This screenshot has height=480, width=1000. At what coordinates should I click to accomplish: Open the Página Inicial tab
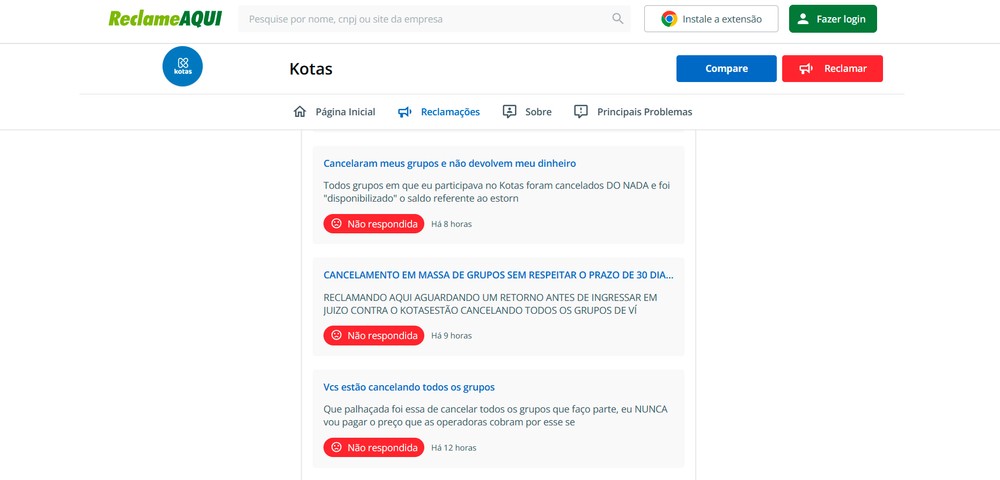334,112
